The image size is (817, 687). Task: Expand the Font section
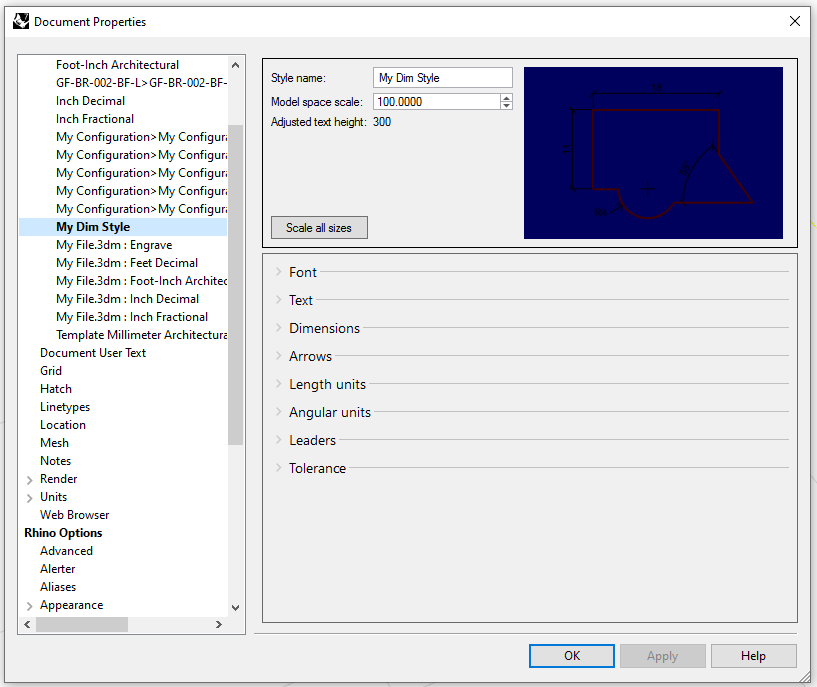[x=302, y=272]
